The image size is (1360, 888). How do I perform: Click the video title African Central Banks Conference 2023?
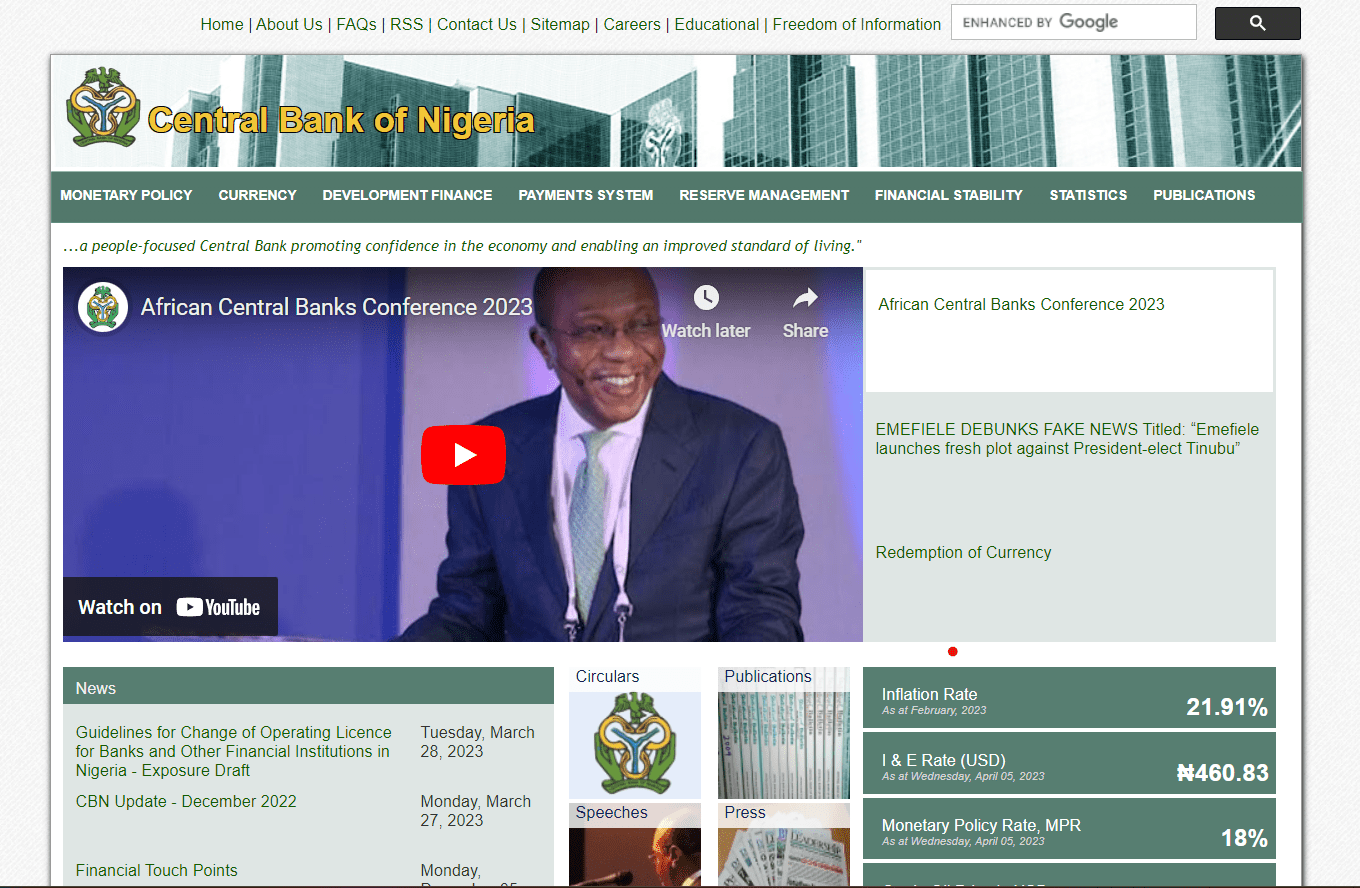click(x=337, y=307)
